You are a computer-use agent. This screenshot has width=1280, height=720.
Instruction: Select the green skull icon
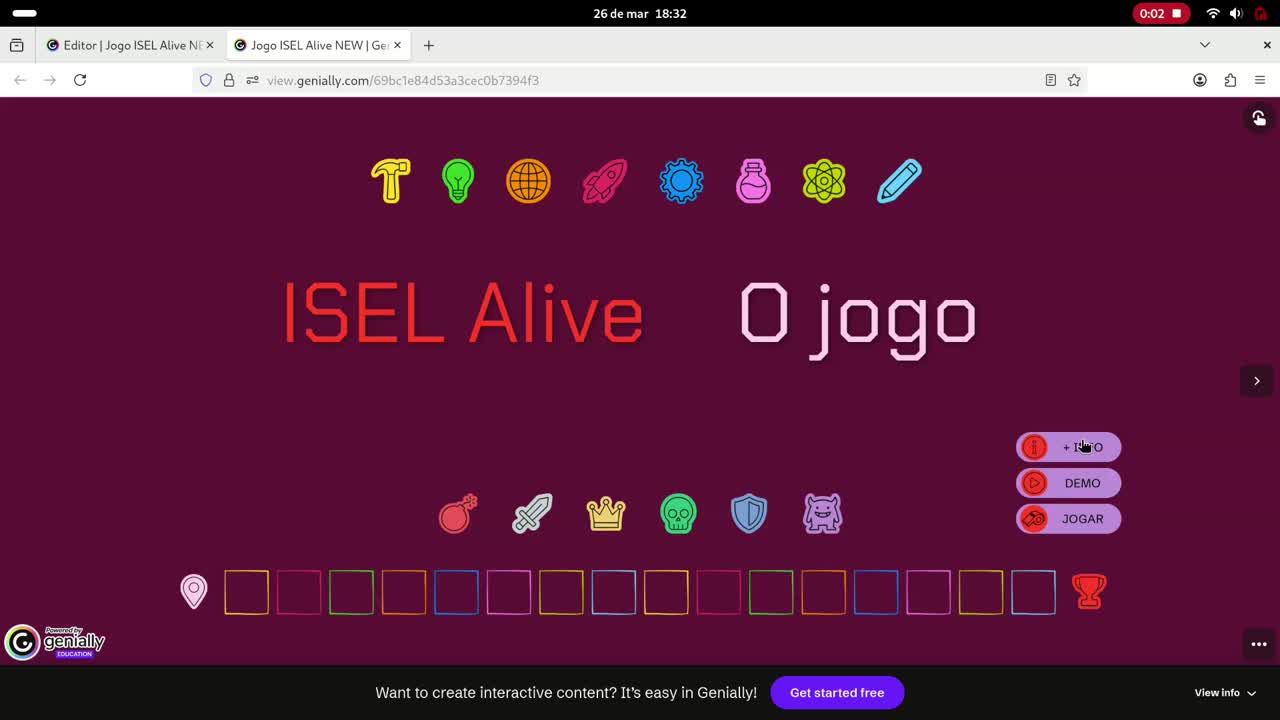pyautogui.click(x=678, y=513)
